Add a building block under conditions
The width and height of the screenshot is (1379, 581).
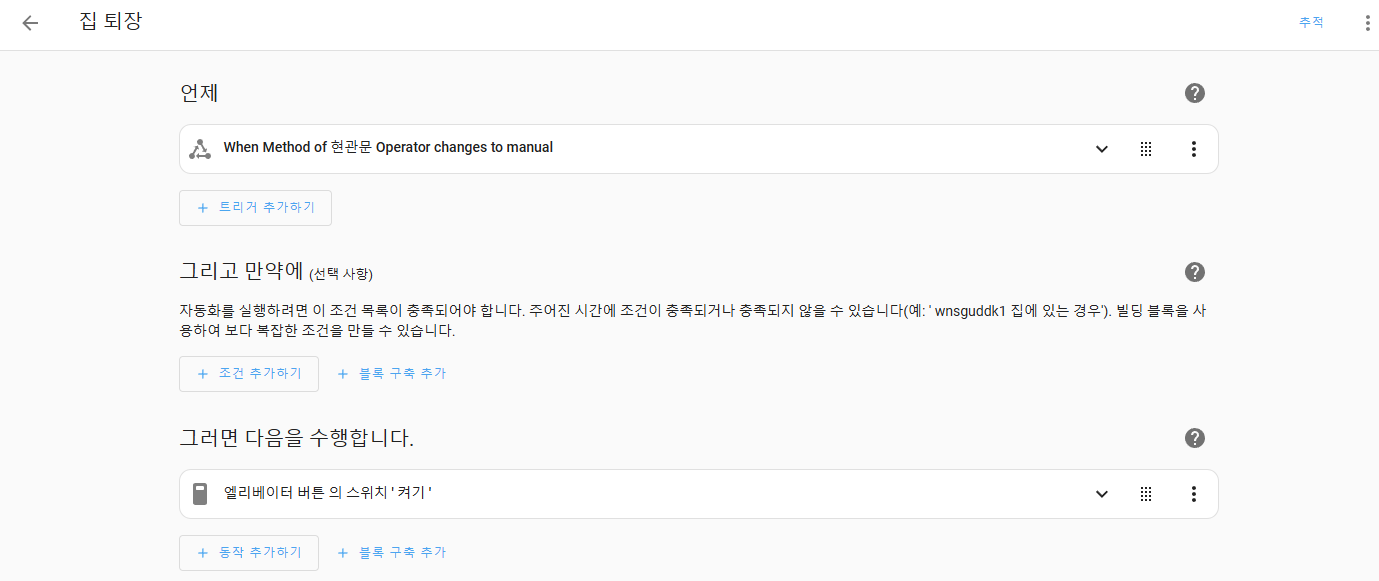(x=391, y=373)
